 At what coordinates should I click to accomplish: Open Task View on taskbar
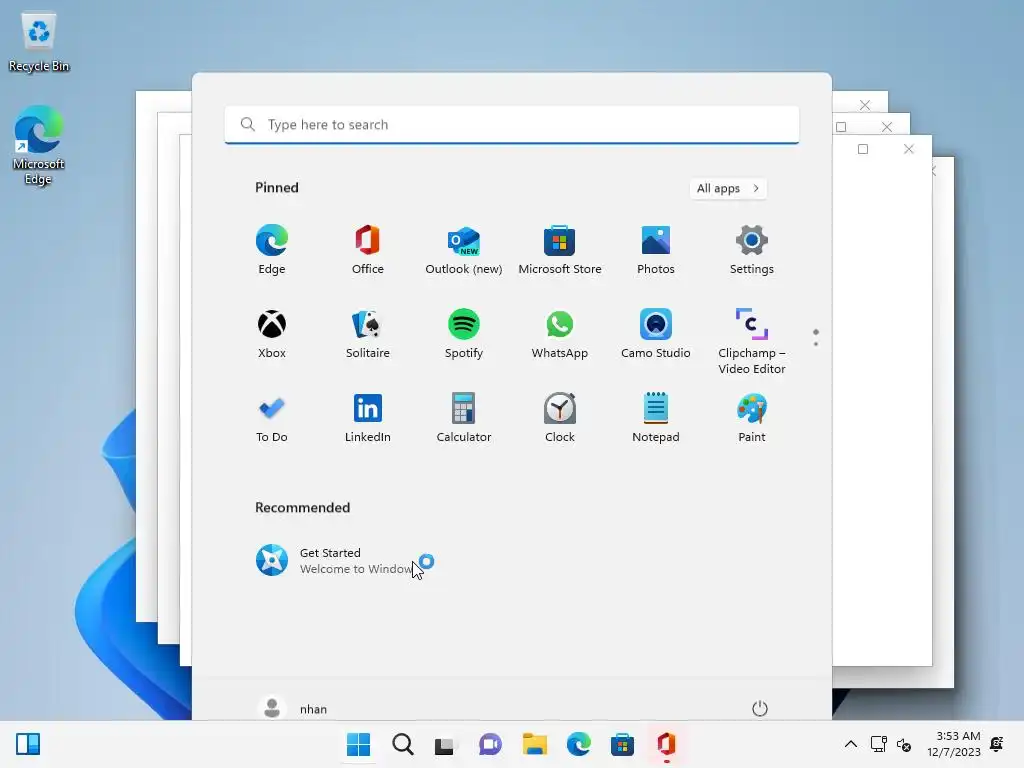(x=445, y=744)
